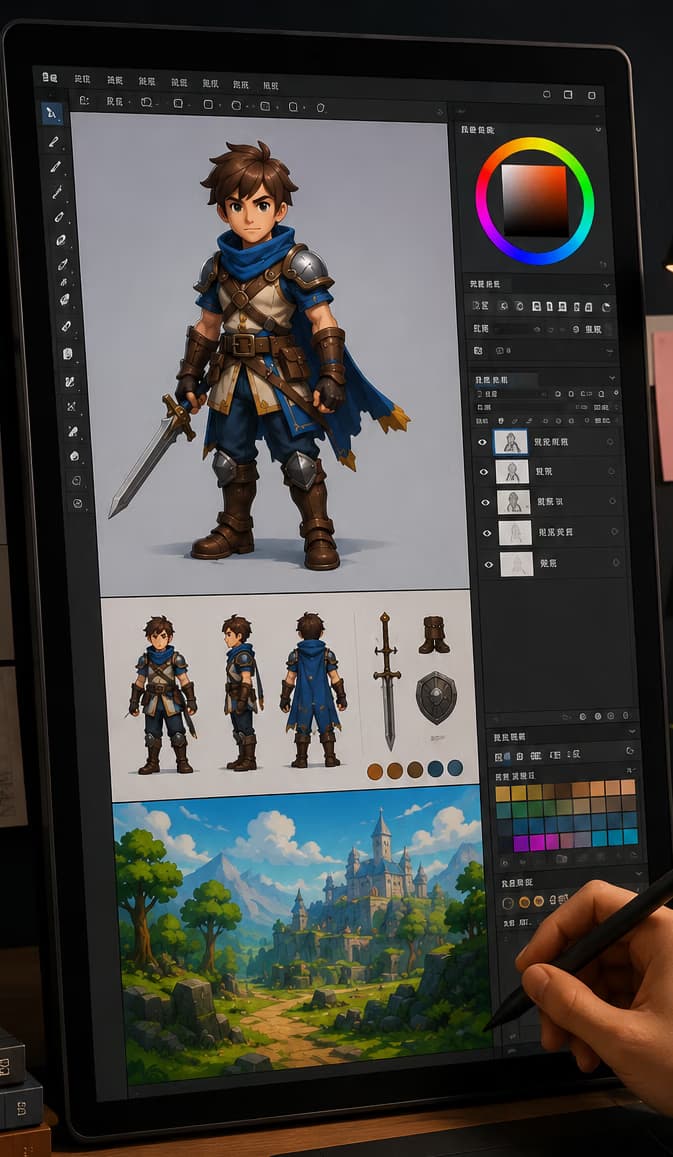Toggle visibility of the second layer in the list
This screenshot has height=1157, width=673.
coord(484,472)
